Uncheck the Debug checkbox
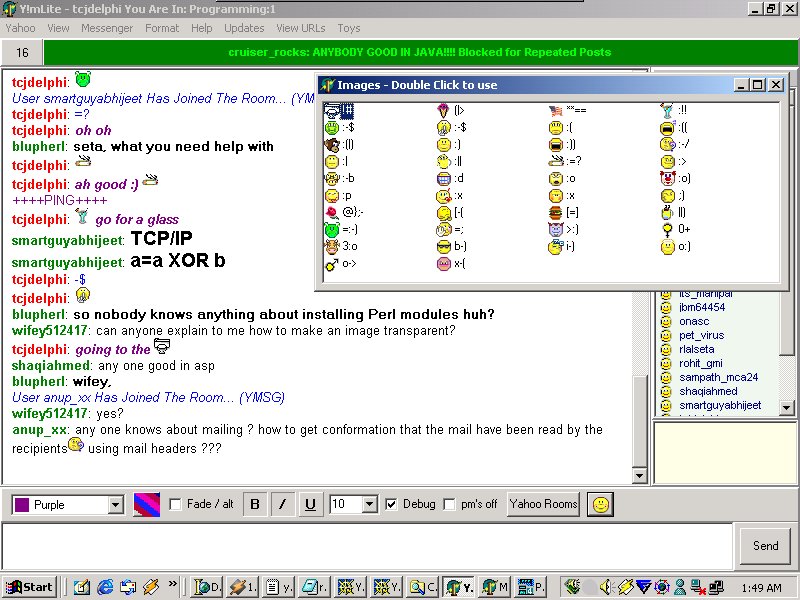Viewport: 800px width, 600px height. [x=391, y=505]
